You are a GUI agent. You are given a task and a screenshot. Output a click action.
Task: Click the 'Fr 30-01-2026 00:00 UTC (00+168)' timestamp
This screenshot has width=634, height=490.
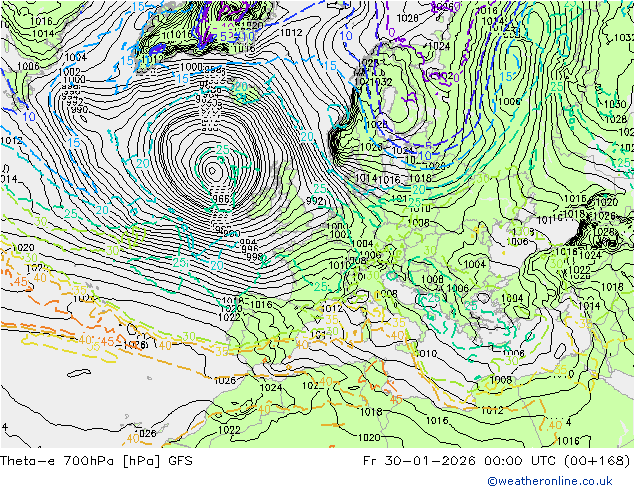(x=497, y=461)
